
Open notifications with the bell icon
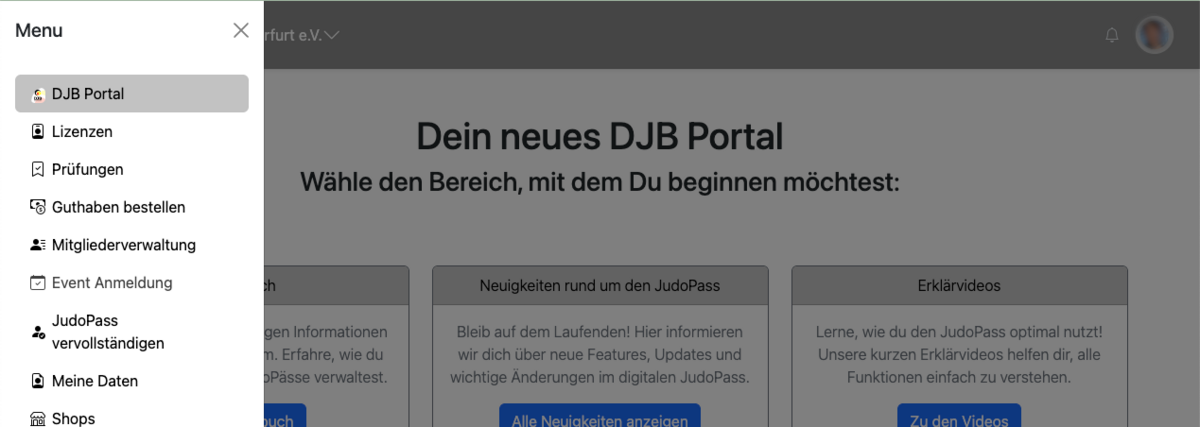click(x=1112, y=35)
